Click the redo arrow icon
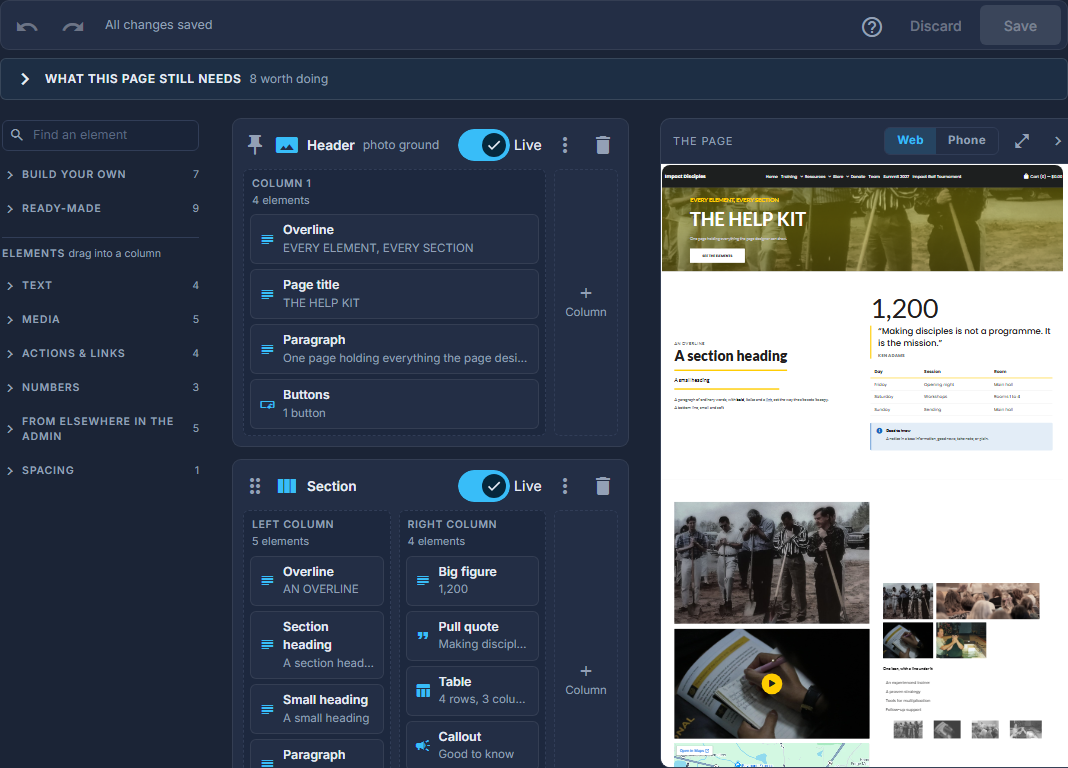The width and height of the screenshot is (1068, 768). pyautogui.click(x=73, y=26)
